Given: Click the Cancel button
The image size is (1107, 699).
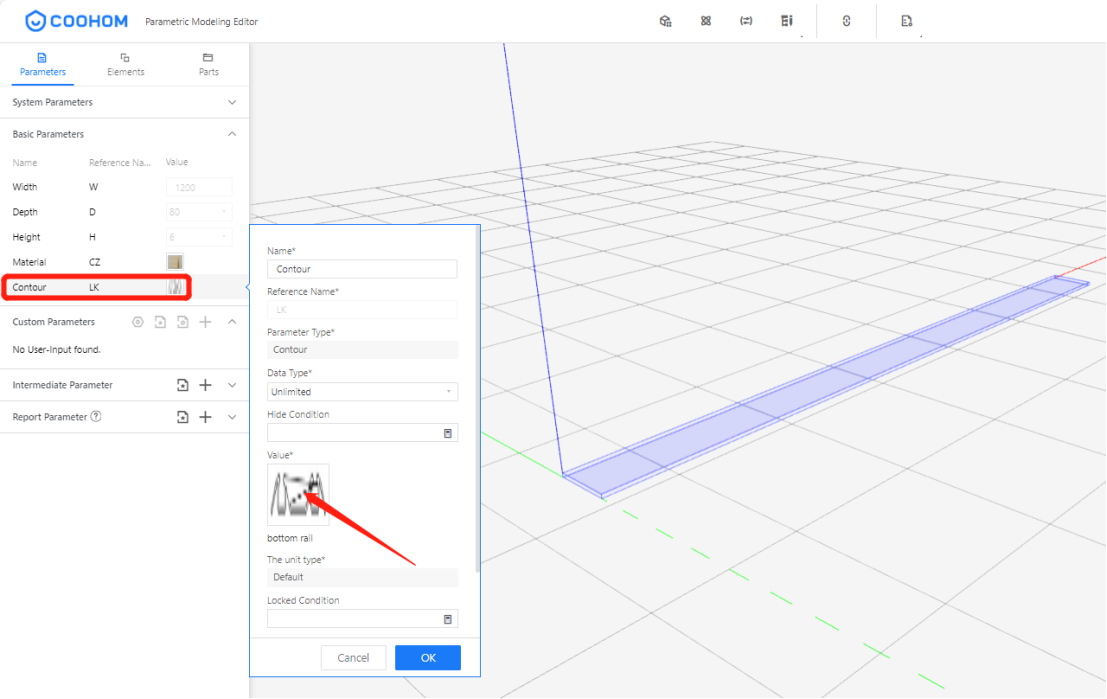Looking at the screenshot, I should click(x=353, y=658).
